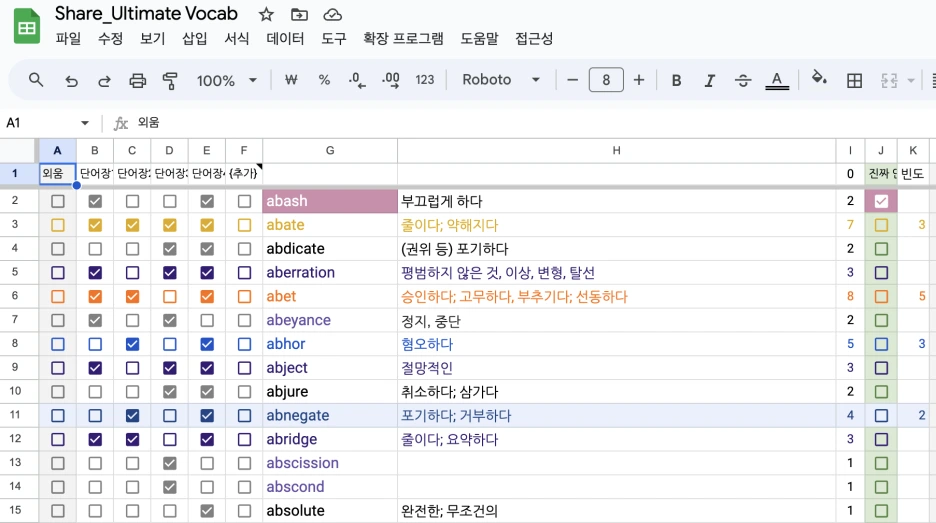Star the Share_Ultimate Vocab document
Viewport: 936px width, 523px height.
pos(266,14)
